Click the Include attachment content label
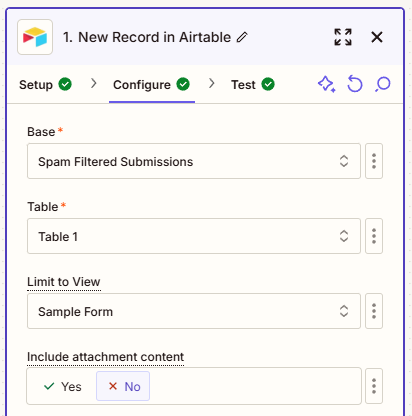Viewport: 412px width, 416px height. pos(105,357)
